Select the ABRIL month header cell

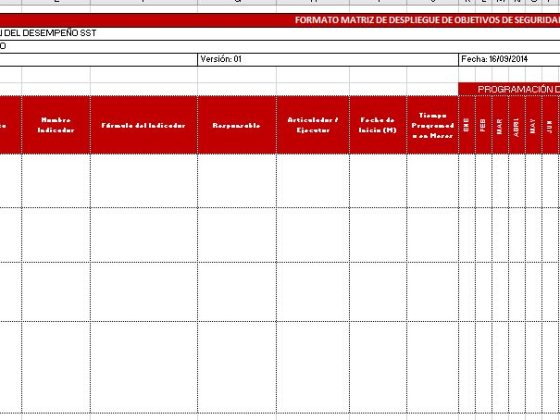point(517,125)
